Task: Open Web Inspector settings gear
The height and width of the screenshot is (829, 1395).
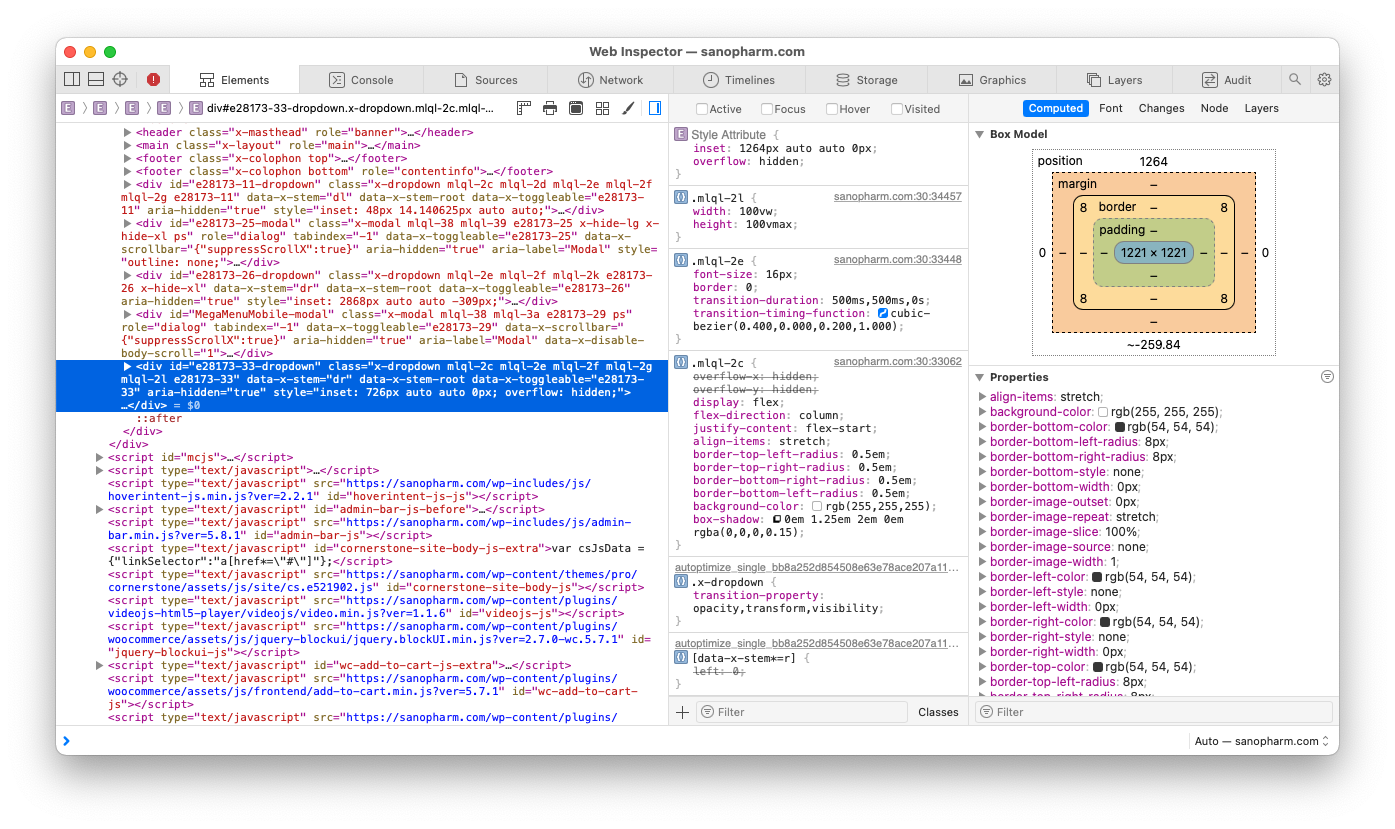Action: (1324, 80)
